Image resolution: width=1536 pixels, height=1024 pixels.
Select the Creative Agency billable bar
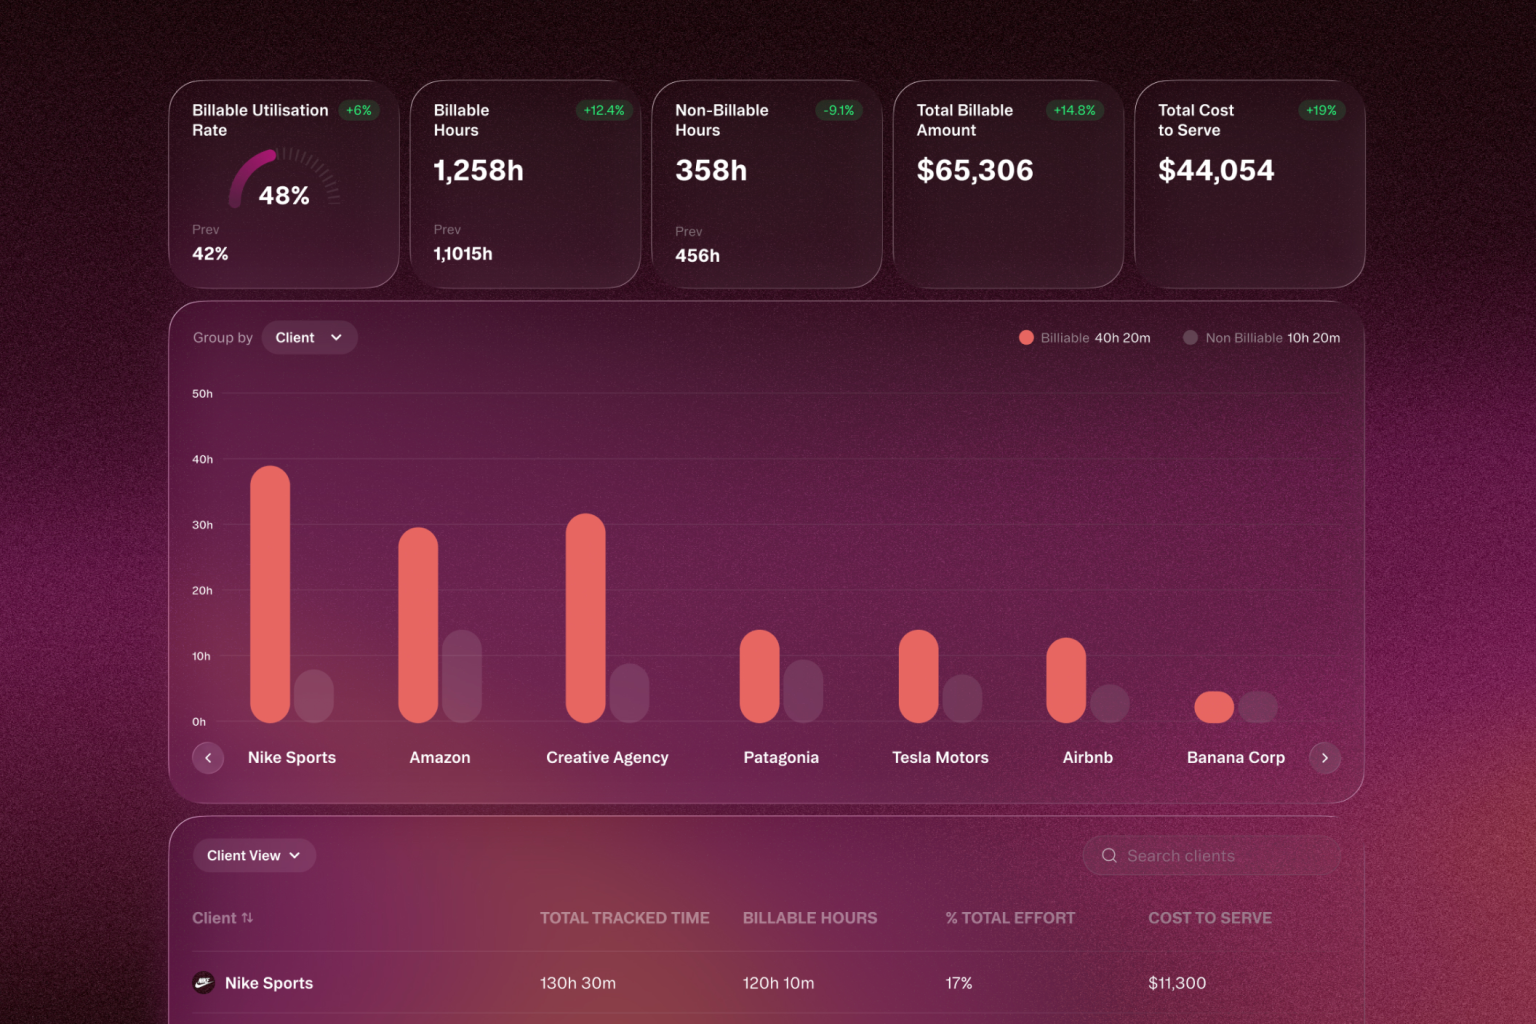(585, 618)
